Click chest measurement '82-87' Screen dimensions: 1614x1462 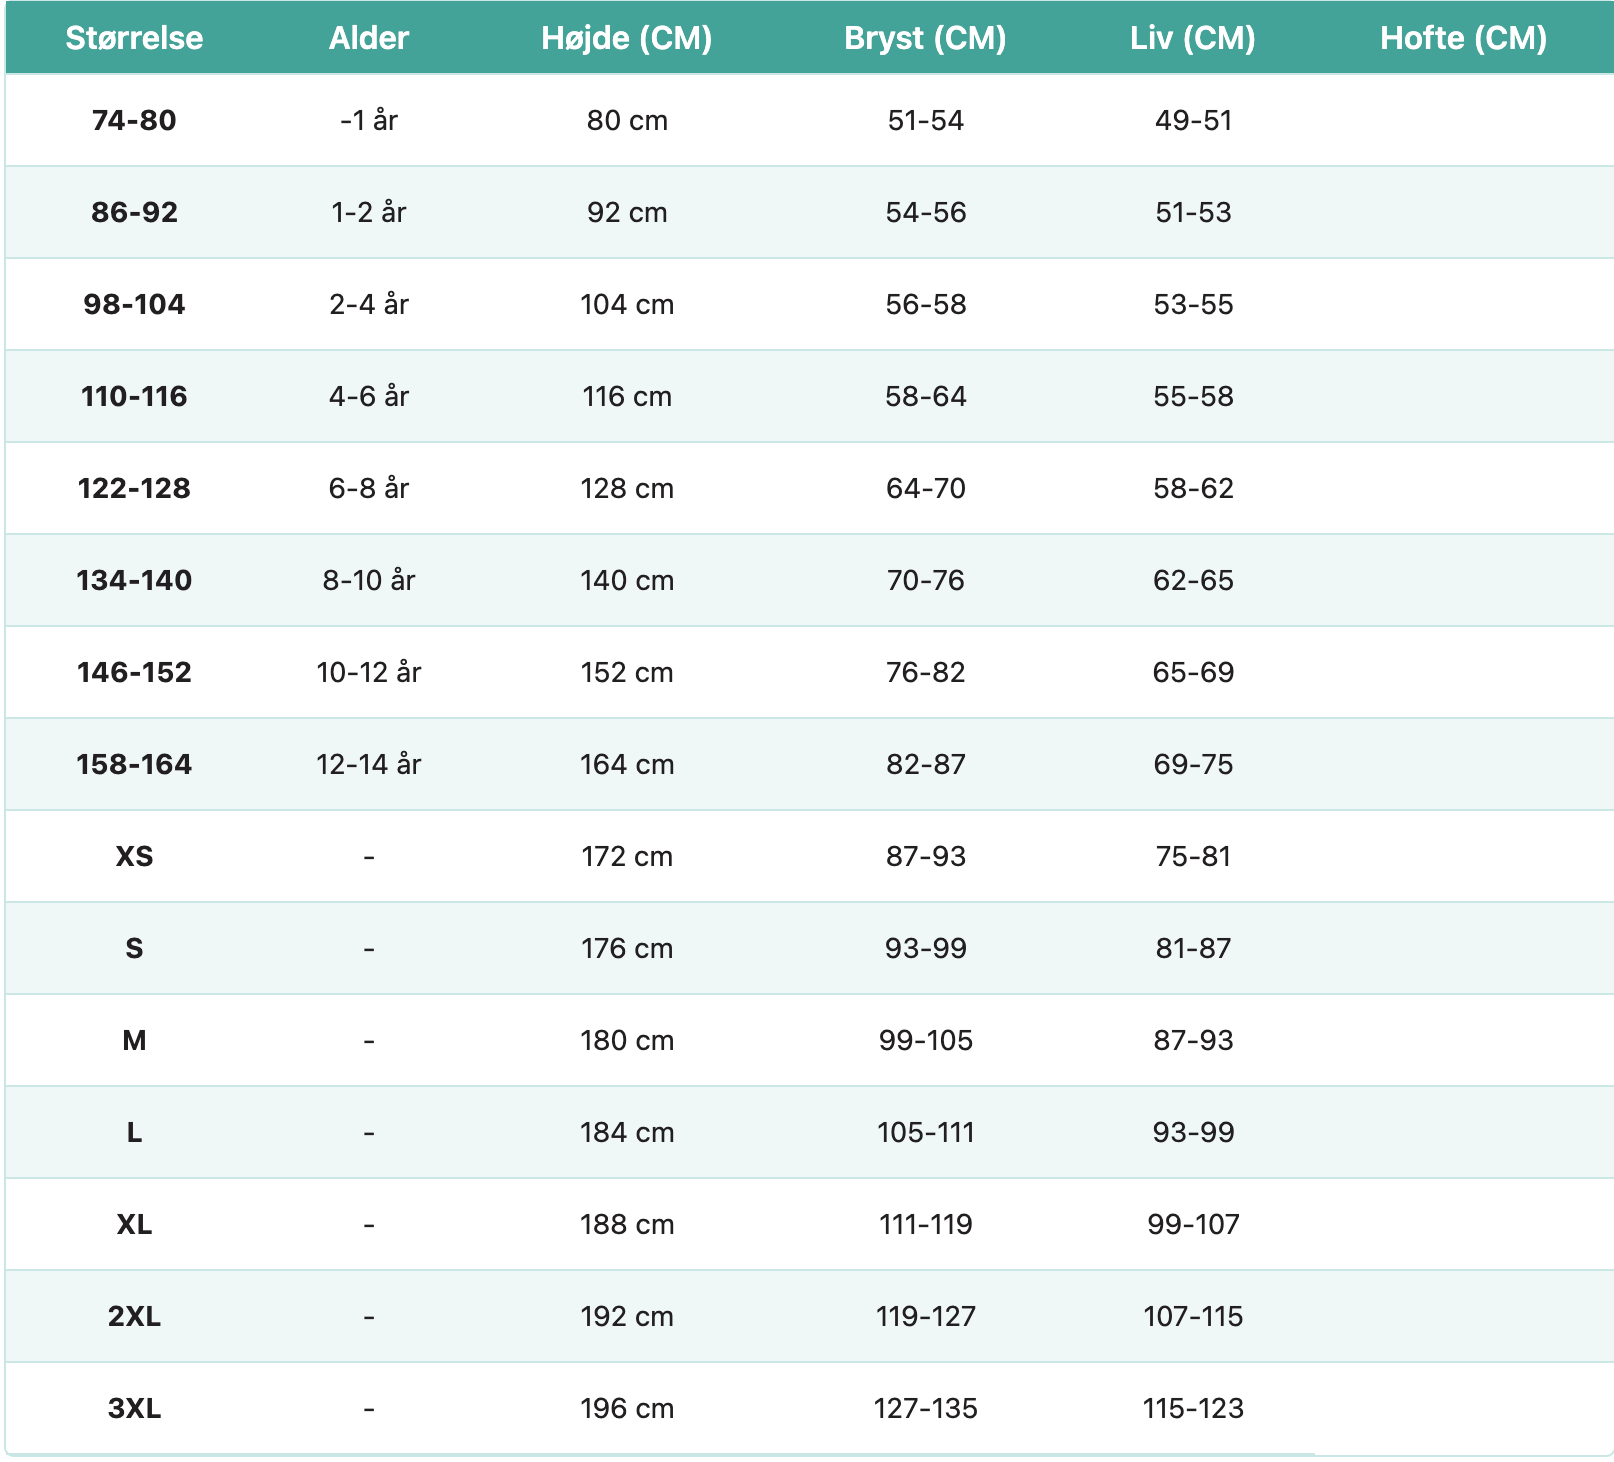tap(926, 764)
